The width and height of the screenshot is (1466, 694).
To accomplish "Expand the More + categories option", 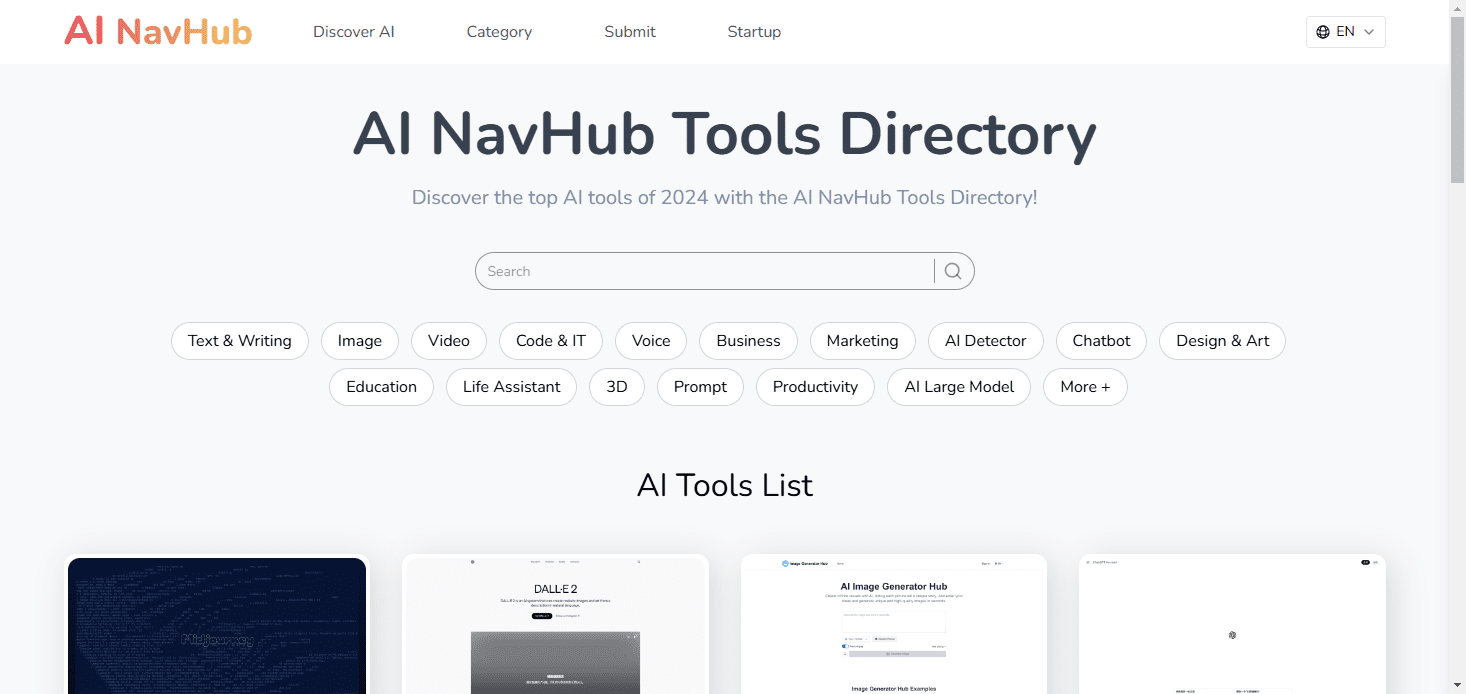I will tap(1085, 387).
